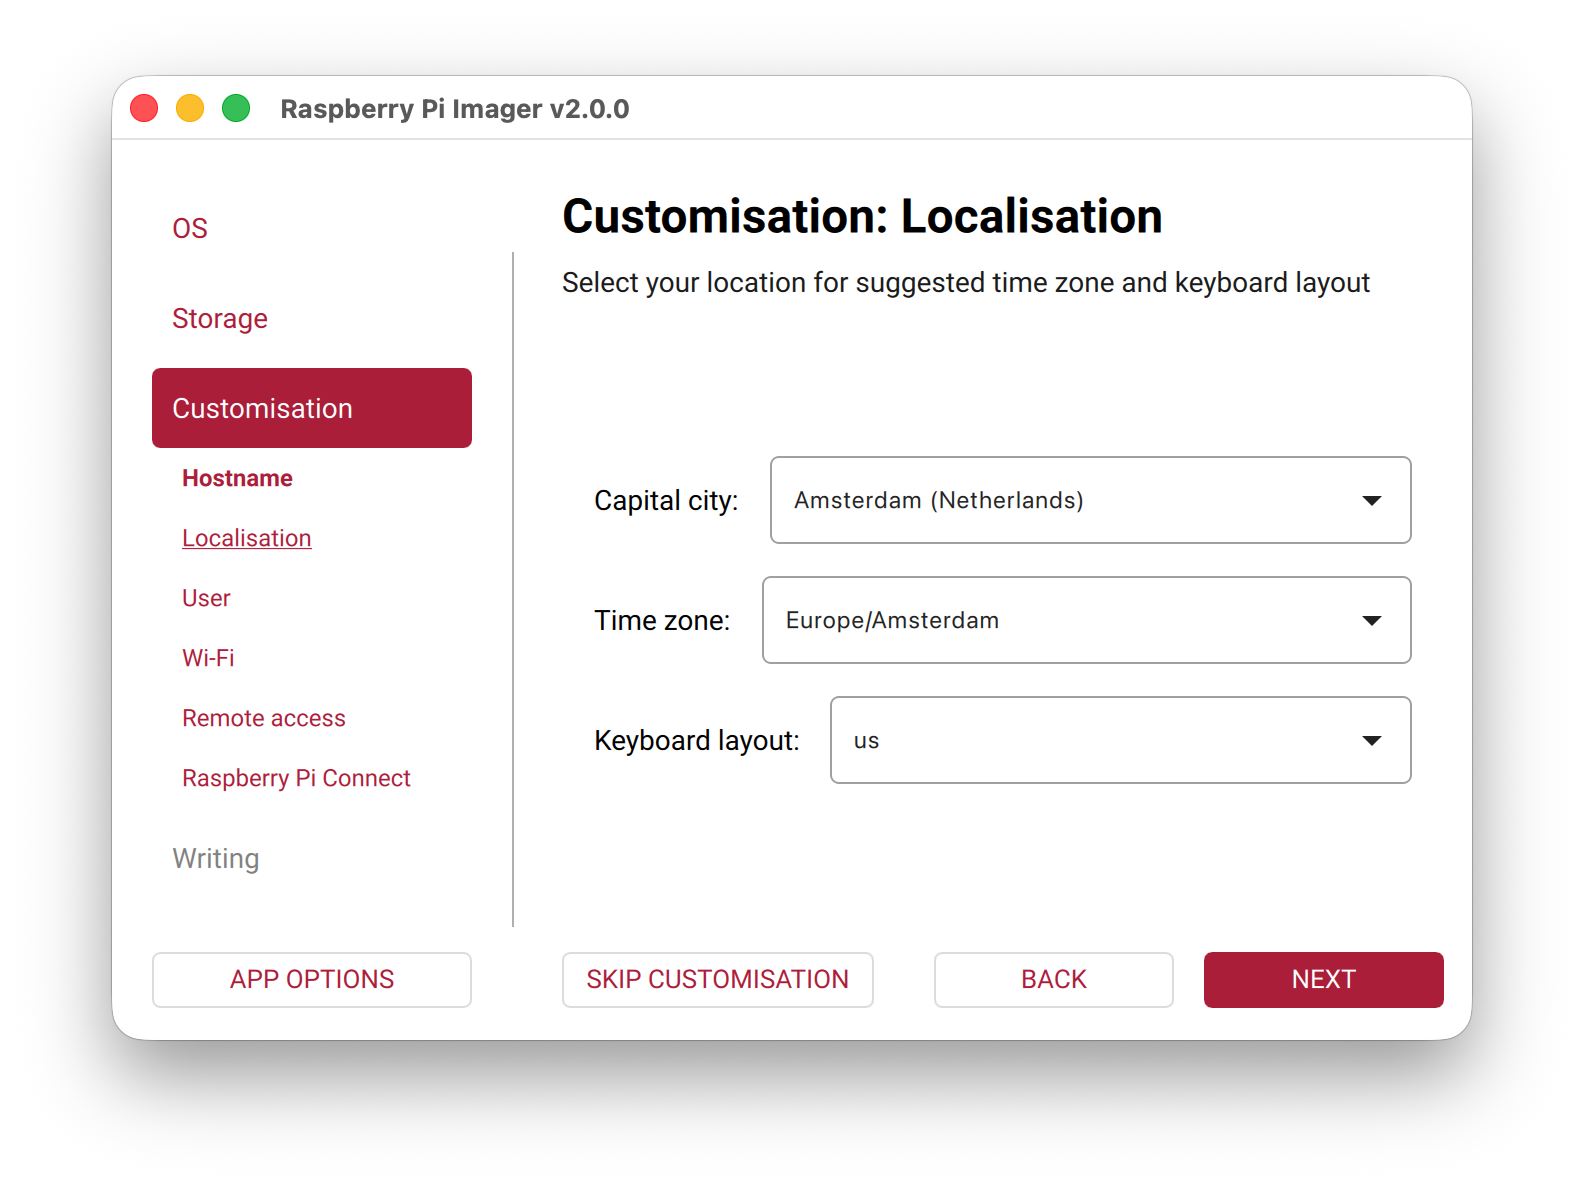Open APP OPTIONS
Screen dimensions: 1584x1188
(311, 979)
